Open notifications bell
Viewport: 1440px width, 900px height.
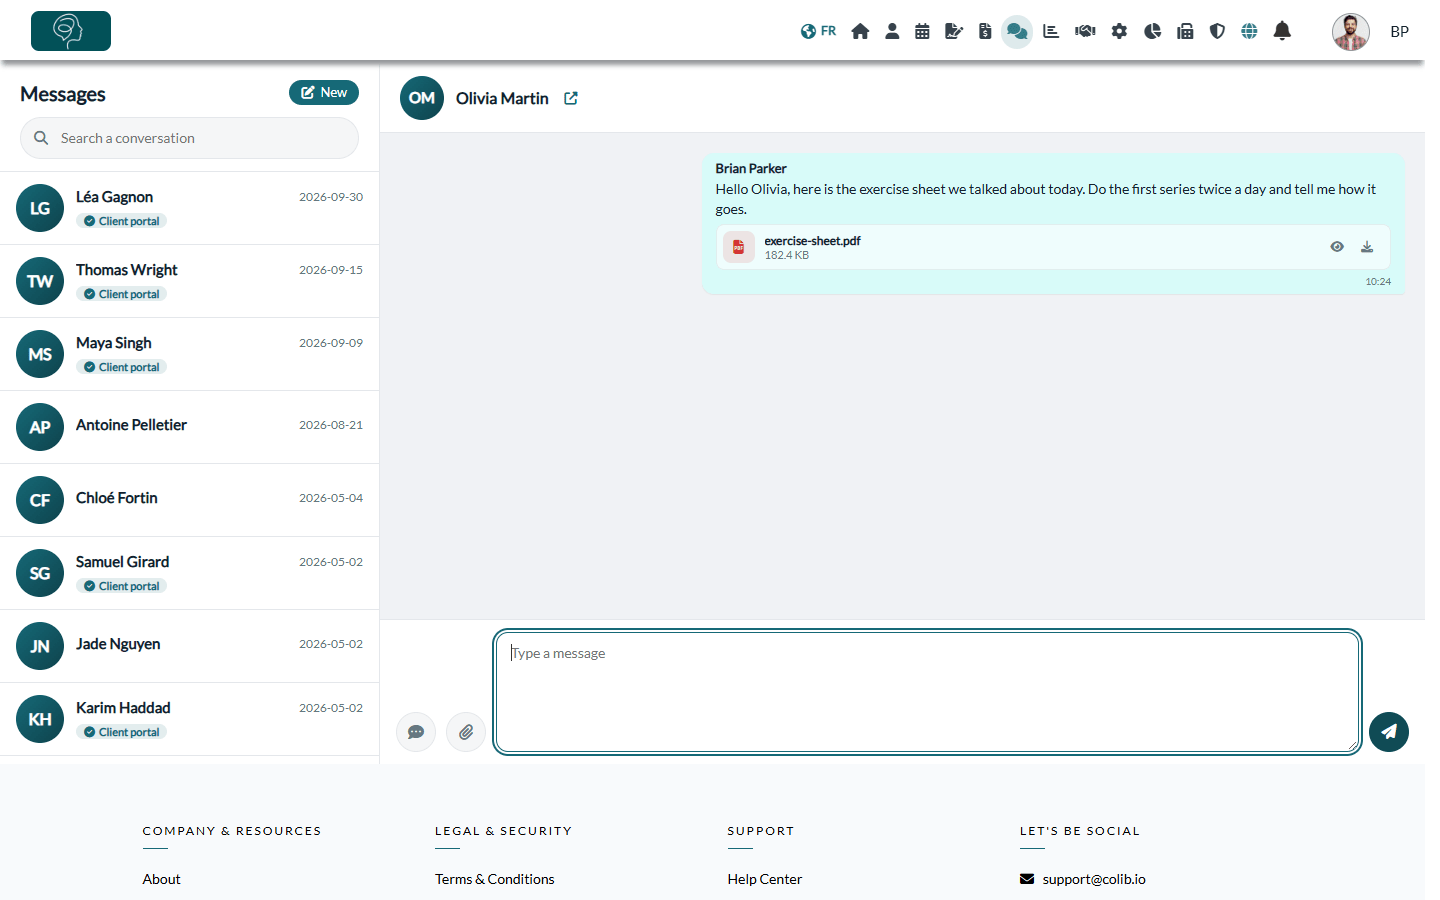pos(1282,31)
